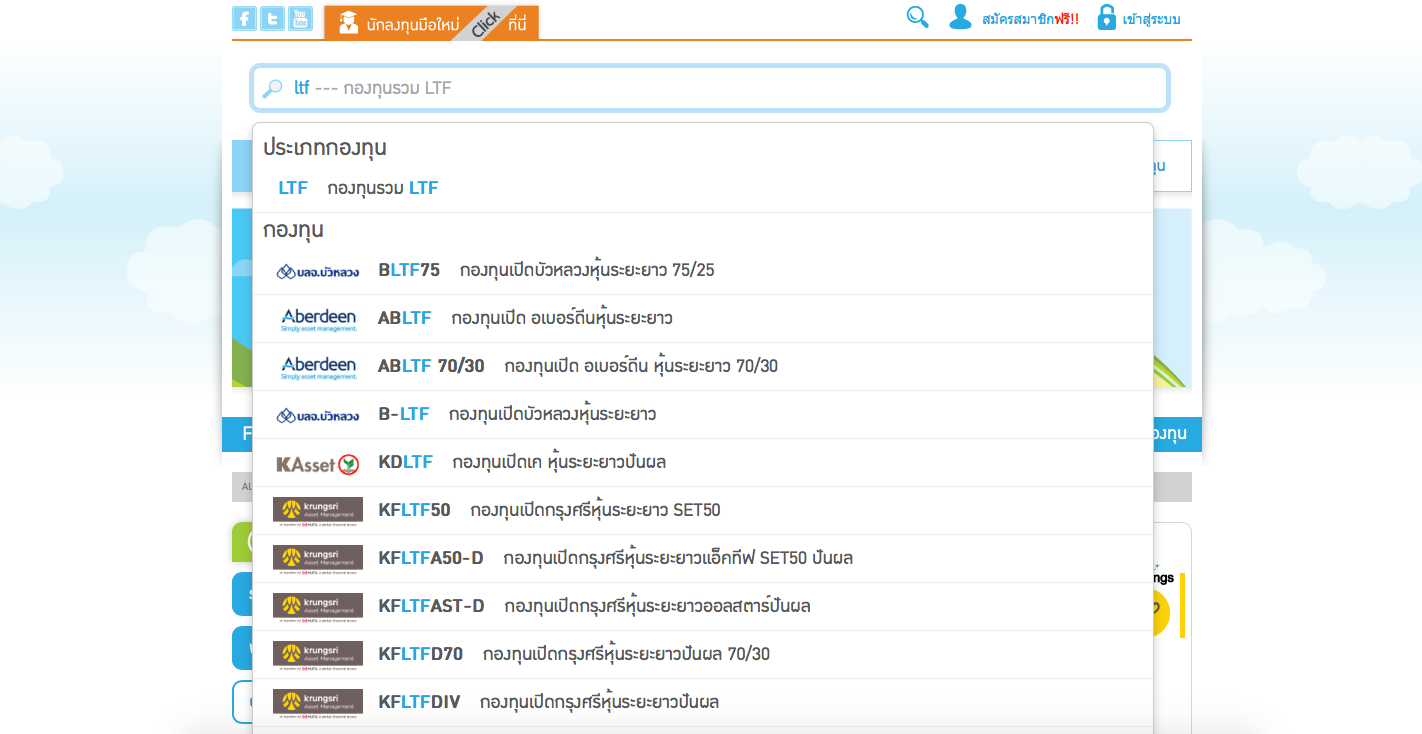Open the YouTube social icon
The width and height of the screenshot is (1422, 734).
click(x=300, y=18)
